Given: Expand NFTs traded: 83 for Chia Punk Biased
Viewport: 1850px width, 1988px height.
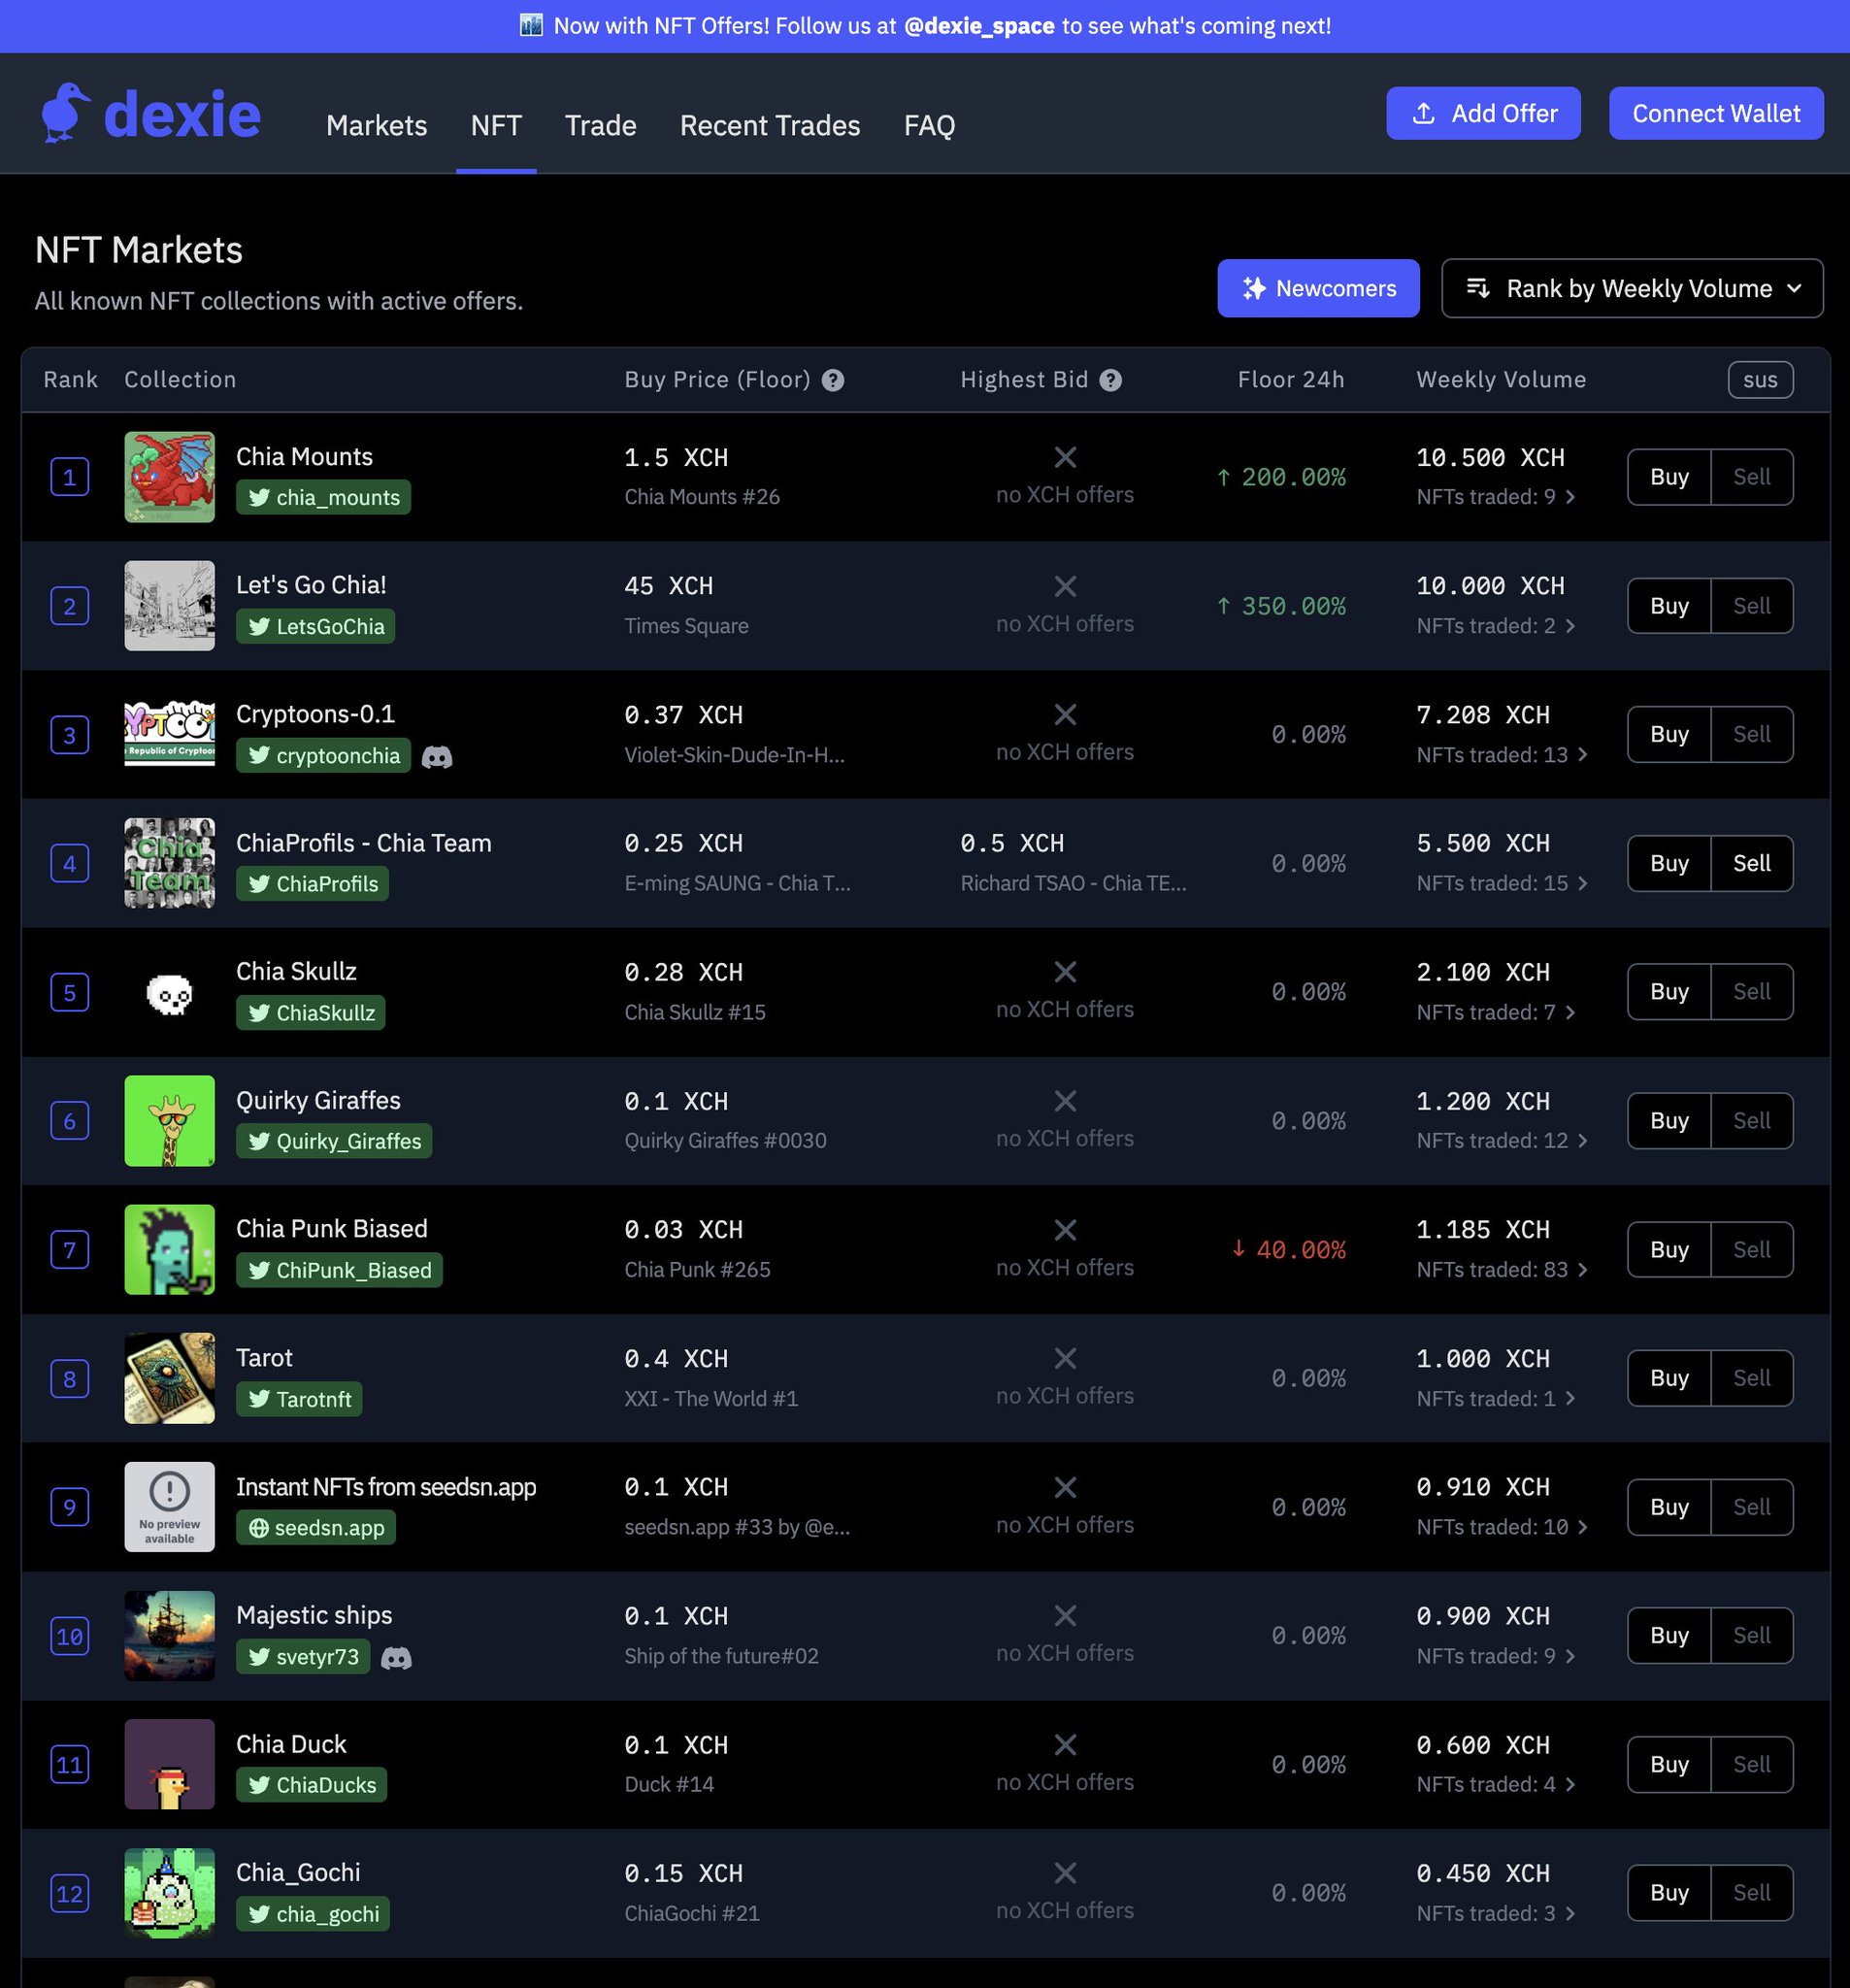Looking at the screenshot, I should [x=1502, y=1270].
